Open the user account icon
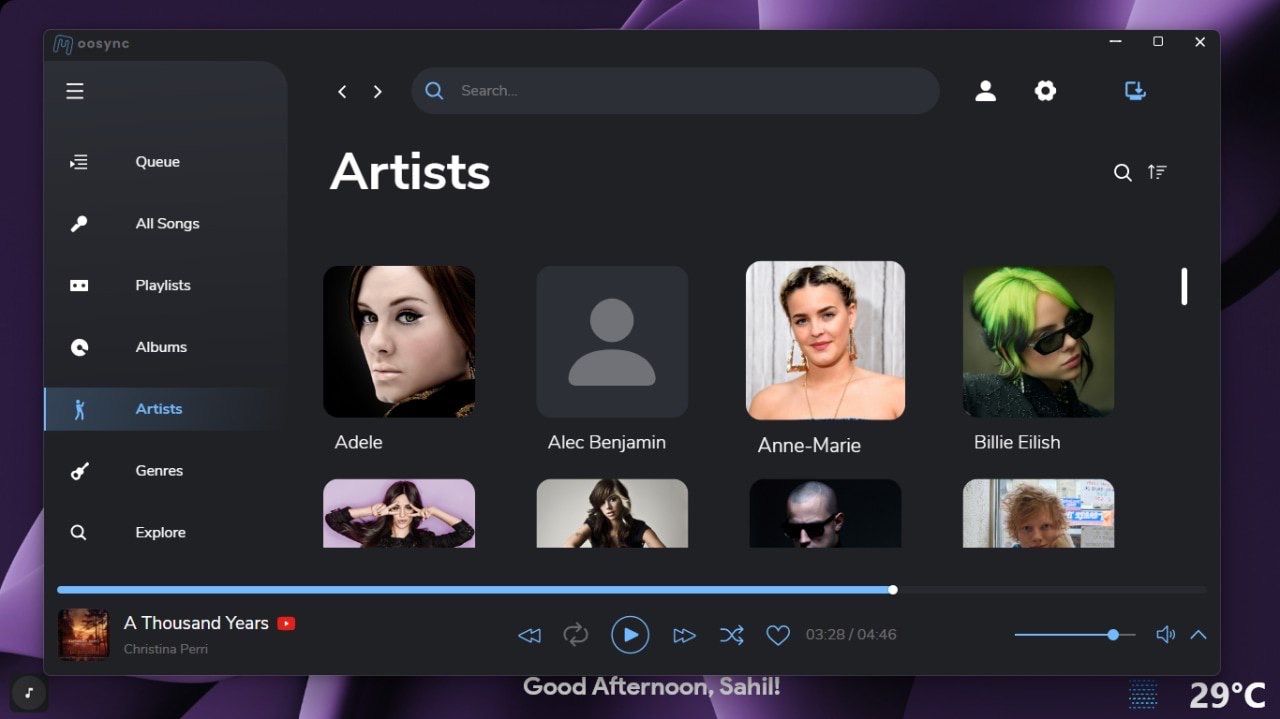Viewport: 1280px width, 719px height. pyautogui.click(x=985, y=91)
